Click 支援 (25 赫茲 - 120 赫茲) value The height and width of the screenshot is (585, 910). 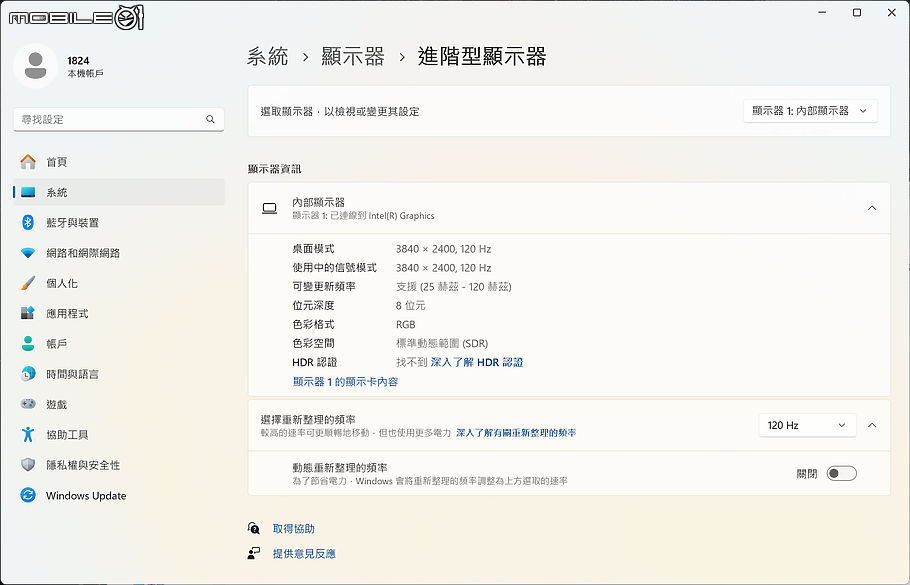pos(454,287)
